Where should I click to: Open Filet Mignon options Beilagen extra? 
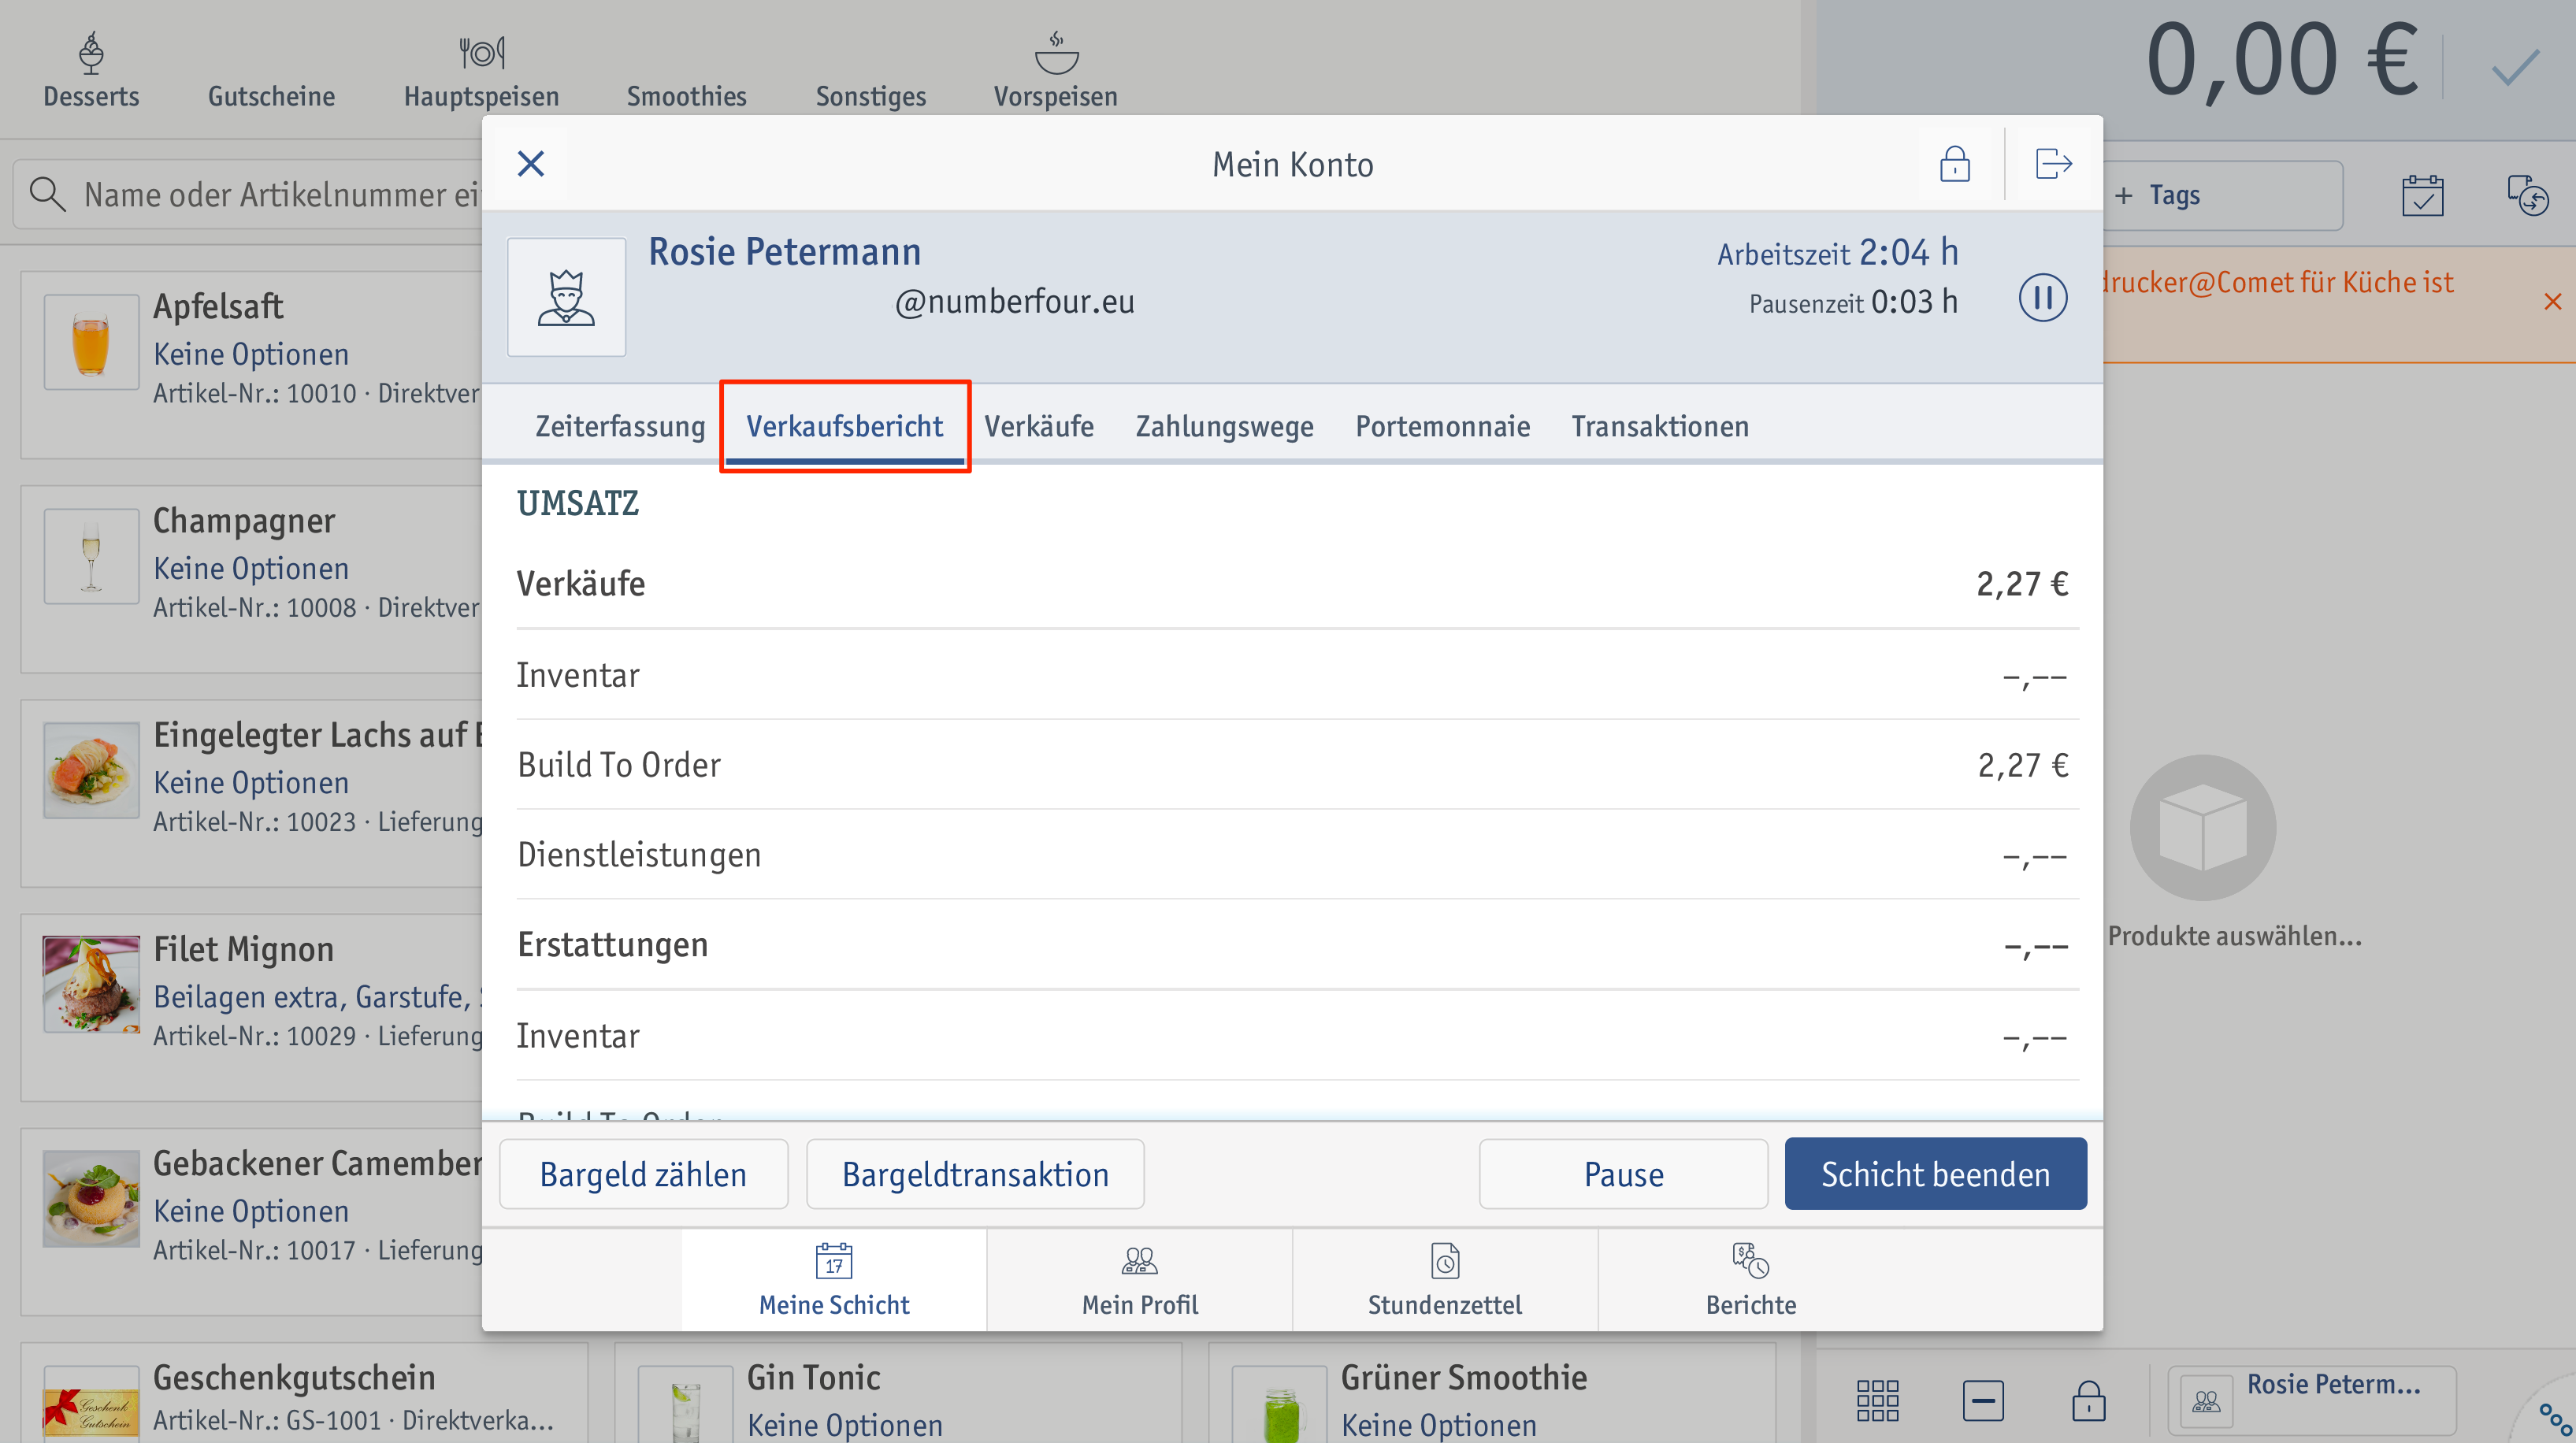click(x=317, y=997)
